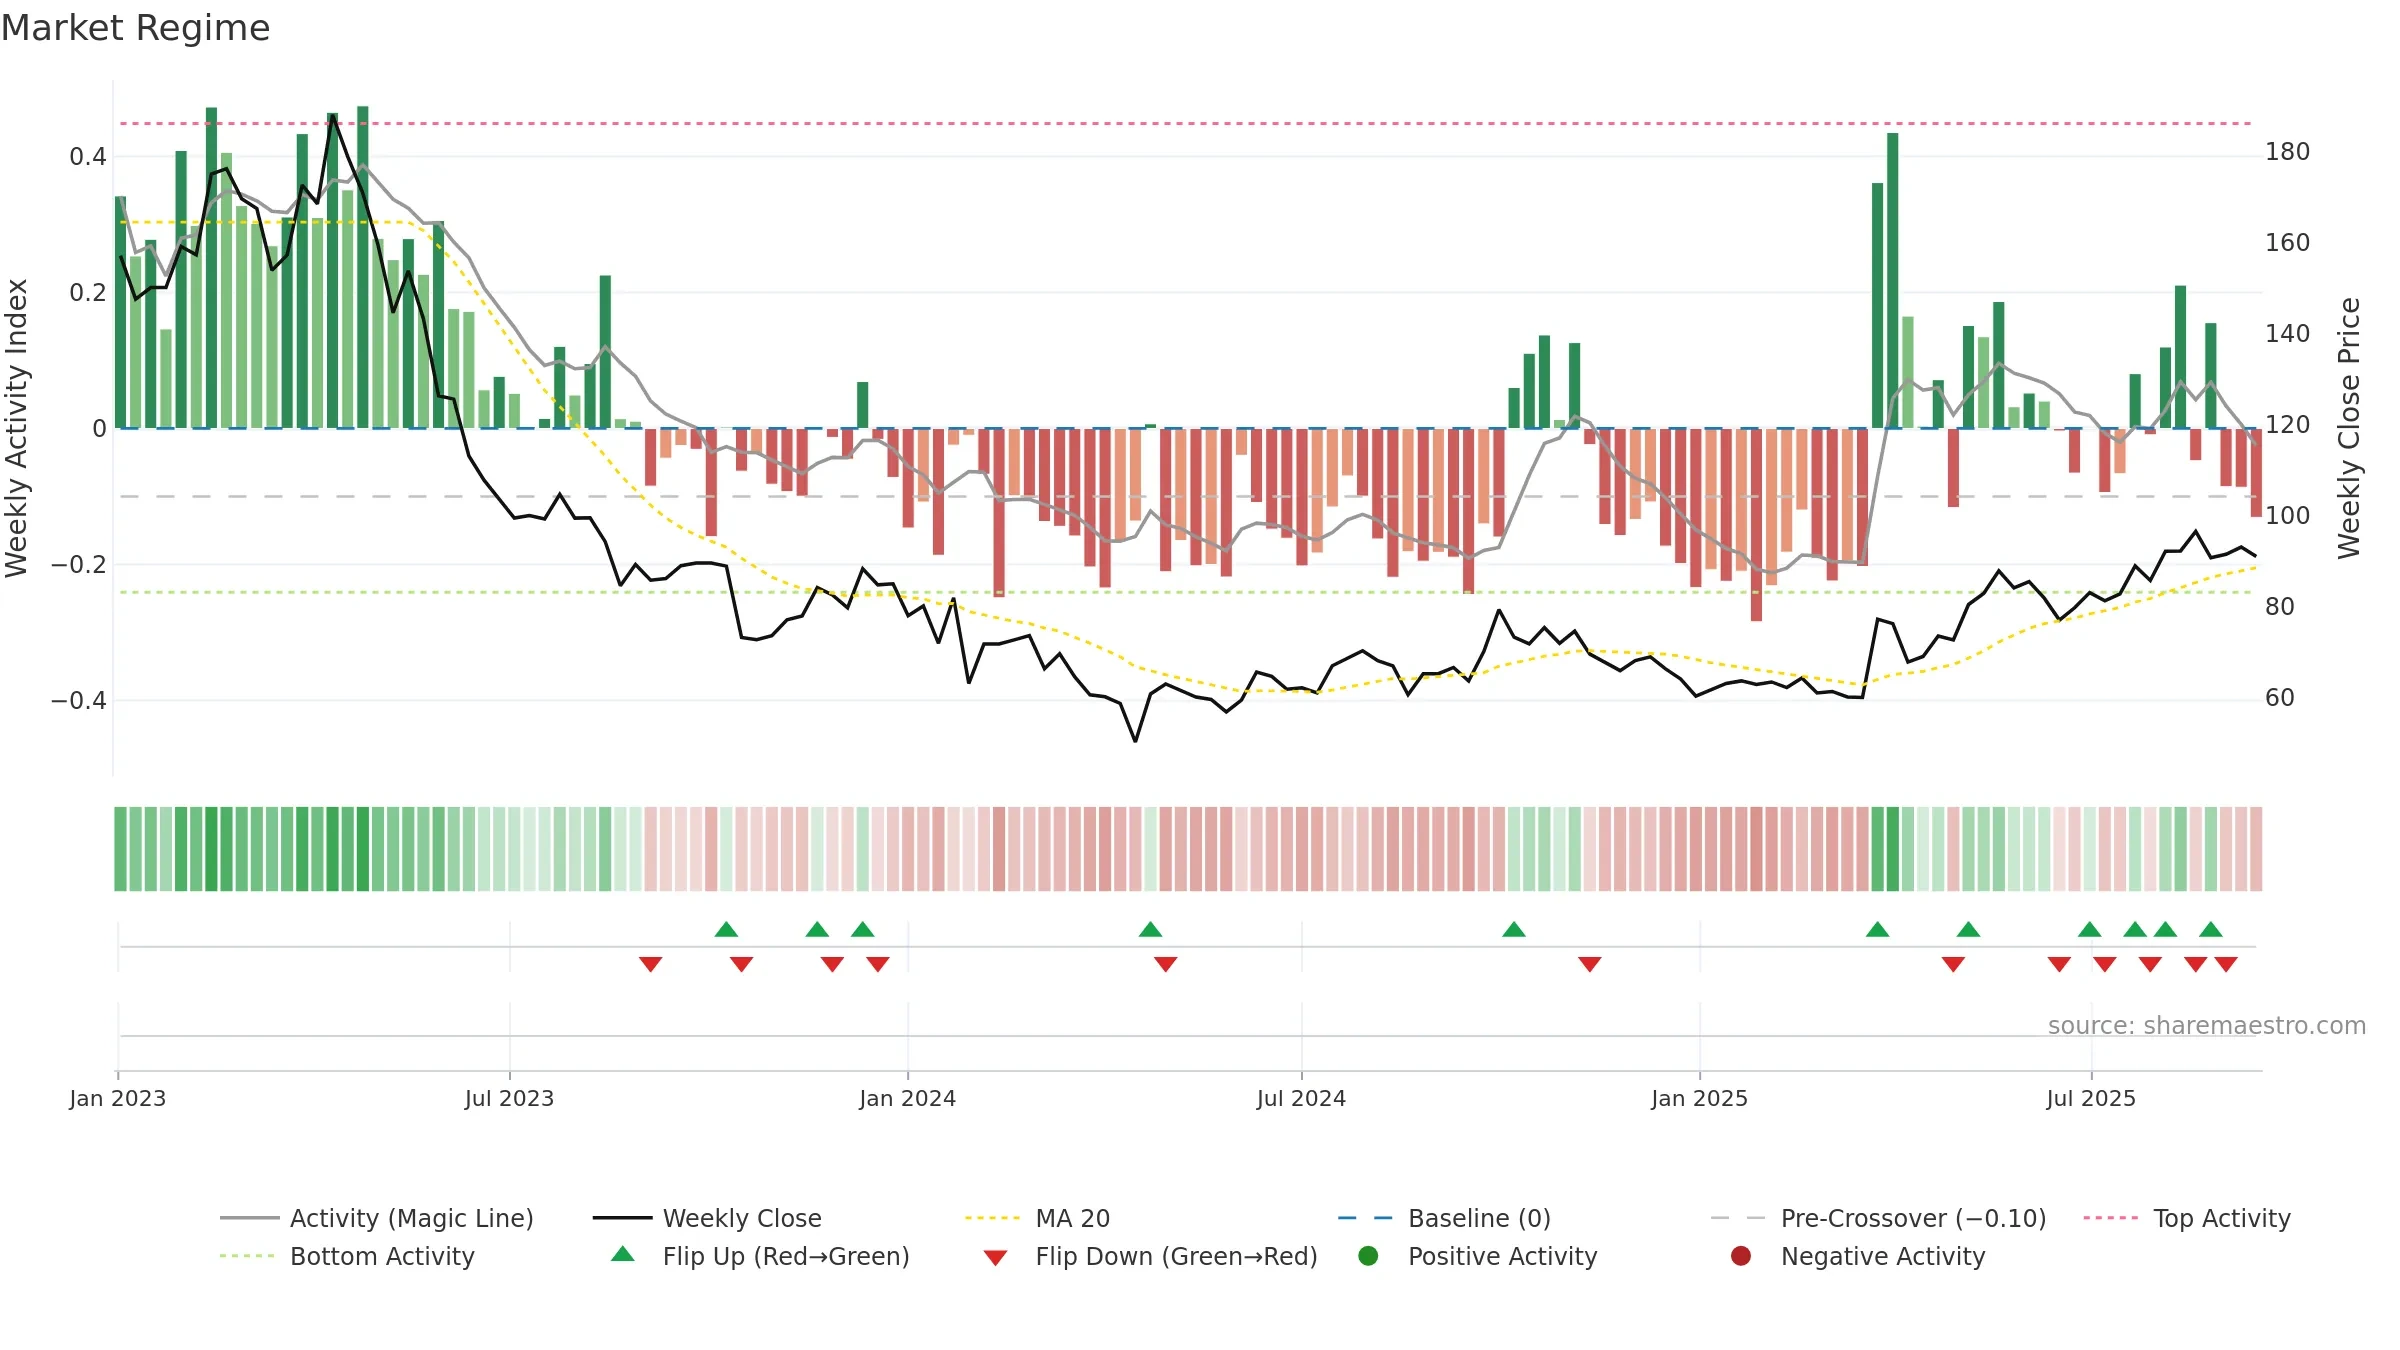Click the lowest red activity bar in early 2025
The width and height of the screenshot is (2400, 1350).
[x=1756, y=525]
